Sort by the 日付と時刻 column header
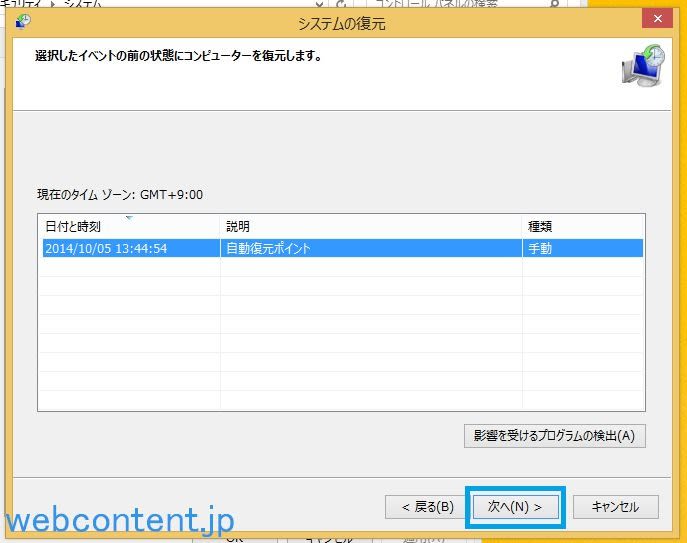This screenshot has width=687, height=543. tap(129, 227)
